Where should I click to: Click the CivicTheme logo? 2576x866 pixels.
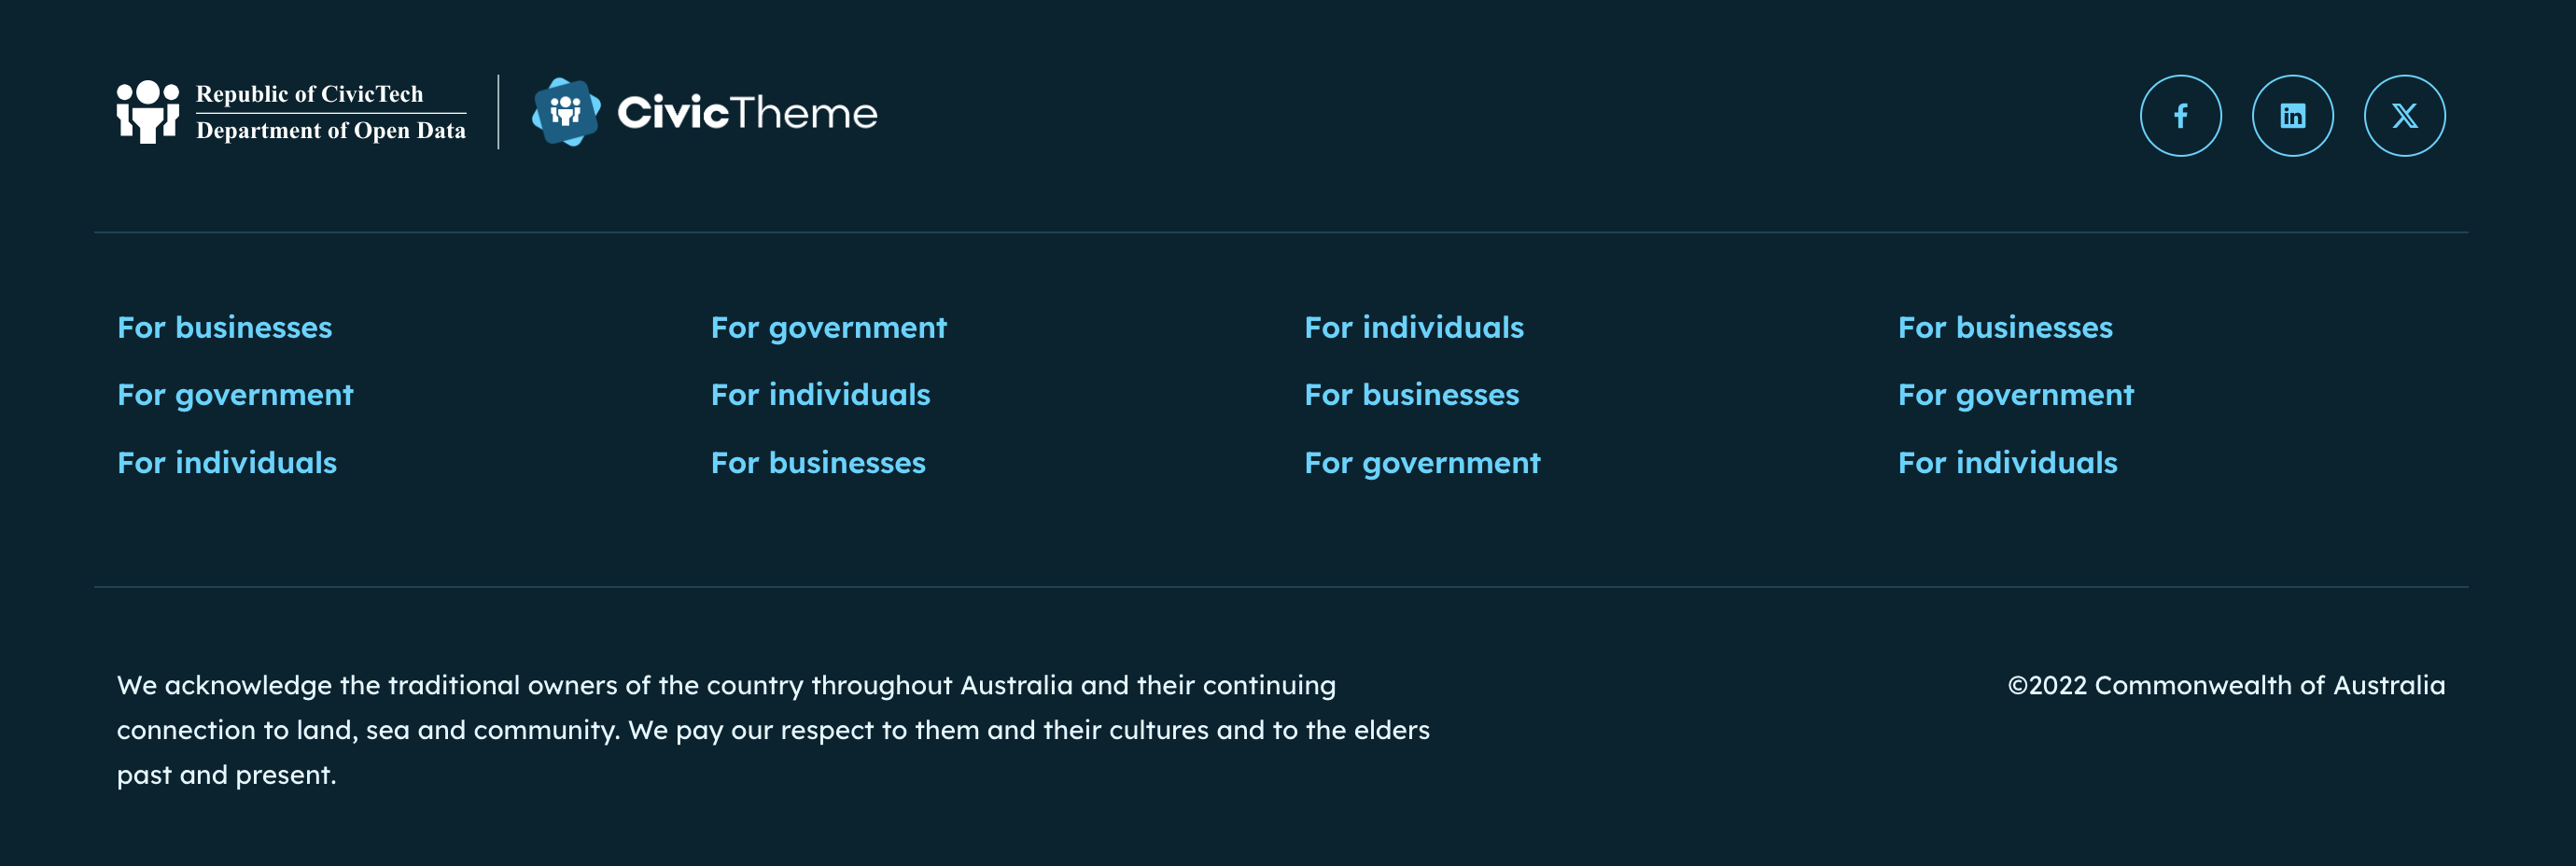(x=705, y=112)
